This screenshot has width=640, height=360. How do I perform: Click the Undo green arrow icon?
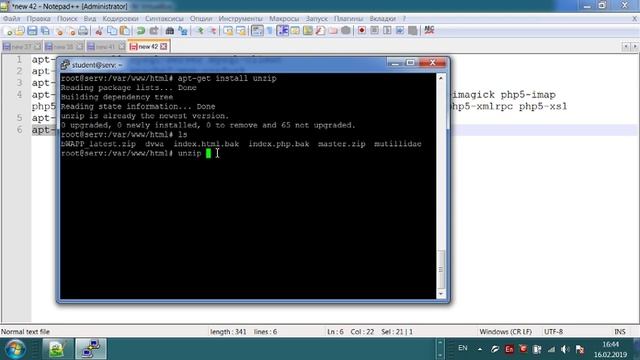click(x=141, y=31)
